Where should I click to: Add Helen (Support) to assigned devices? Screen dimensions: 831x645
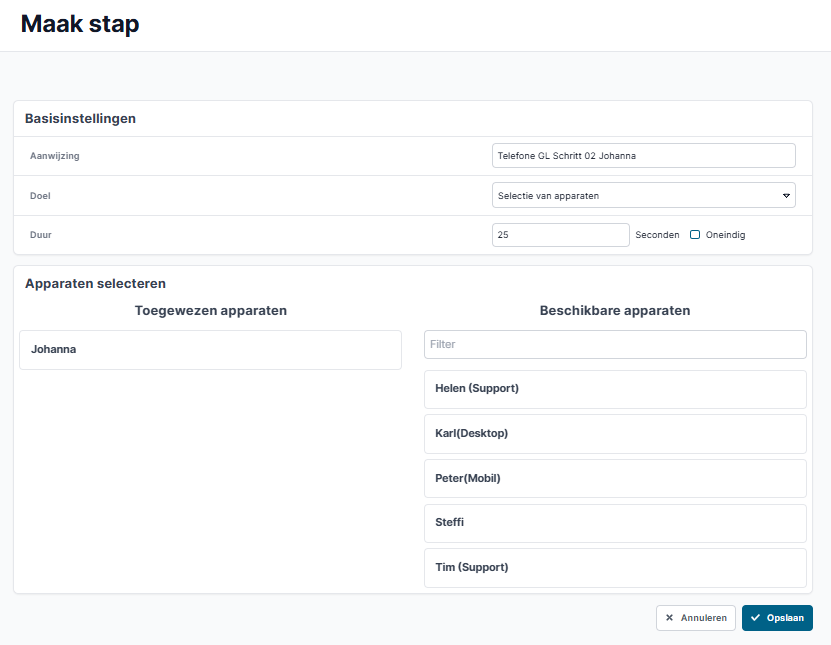coord(615,389)
